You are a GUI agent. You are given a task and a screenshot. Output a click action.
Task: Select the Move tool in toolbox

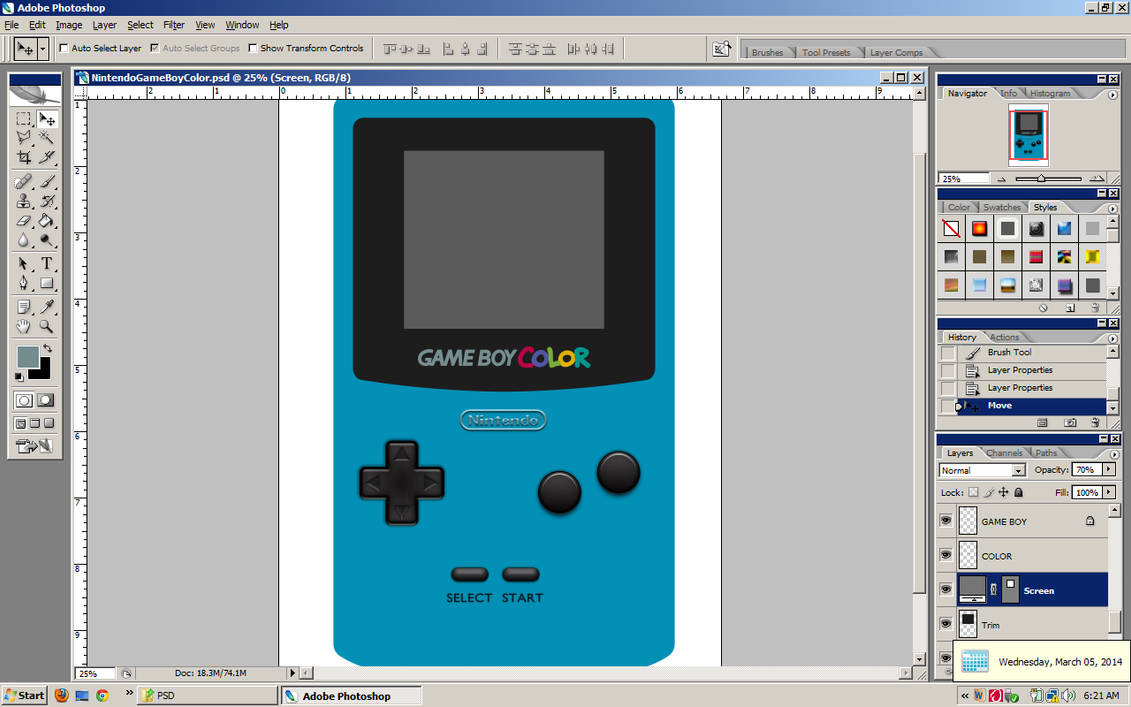click(47, 119)
